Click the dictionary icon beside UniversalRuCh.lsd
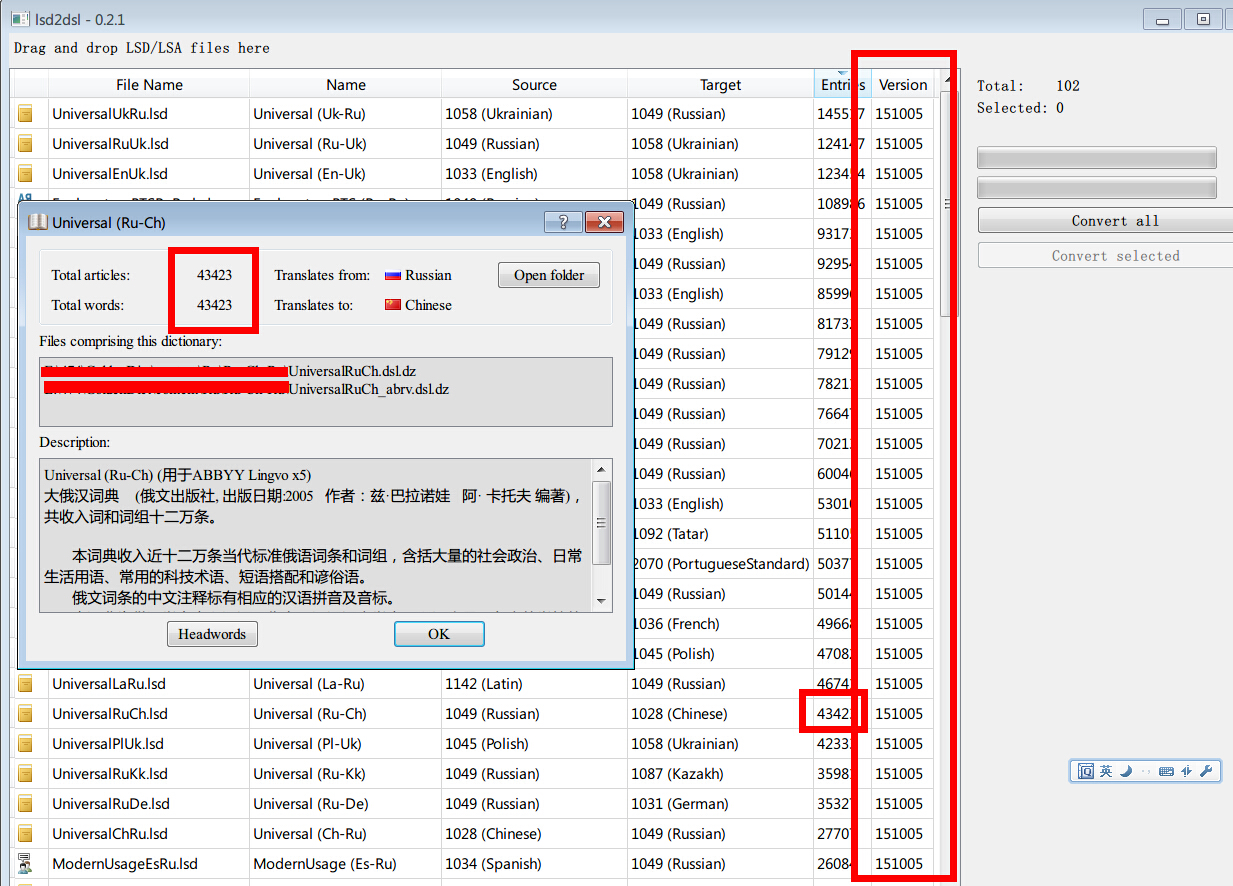1233x886 pixels. coord(25,714)
